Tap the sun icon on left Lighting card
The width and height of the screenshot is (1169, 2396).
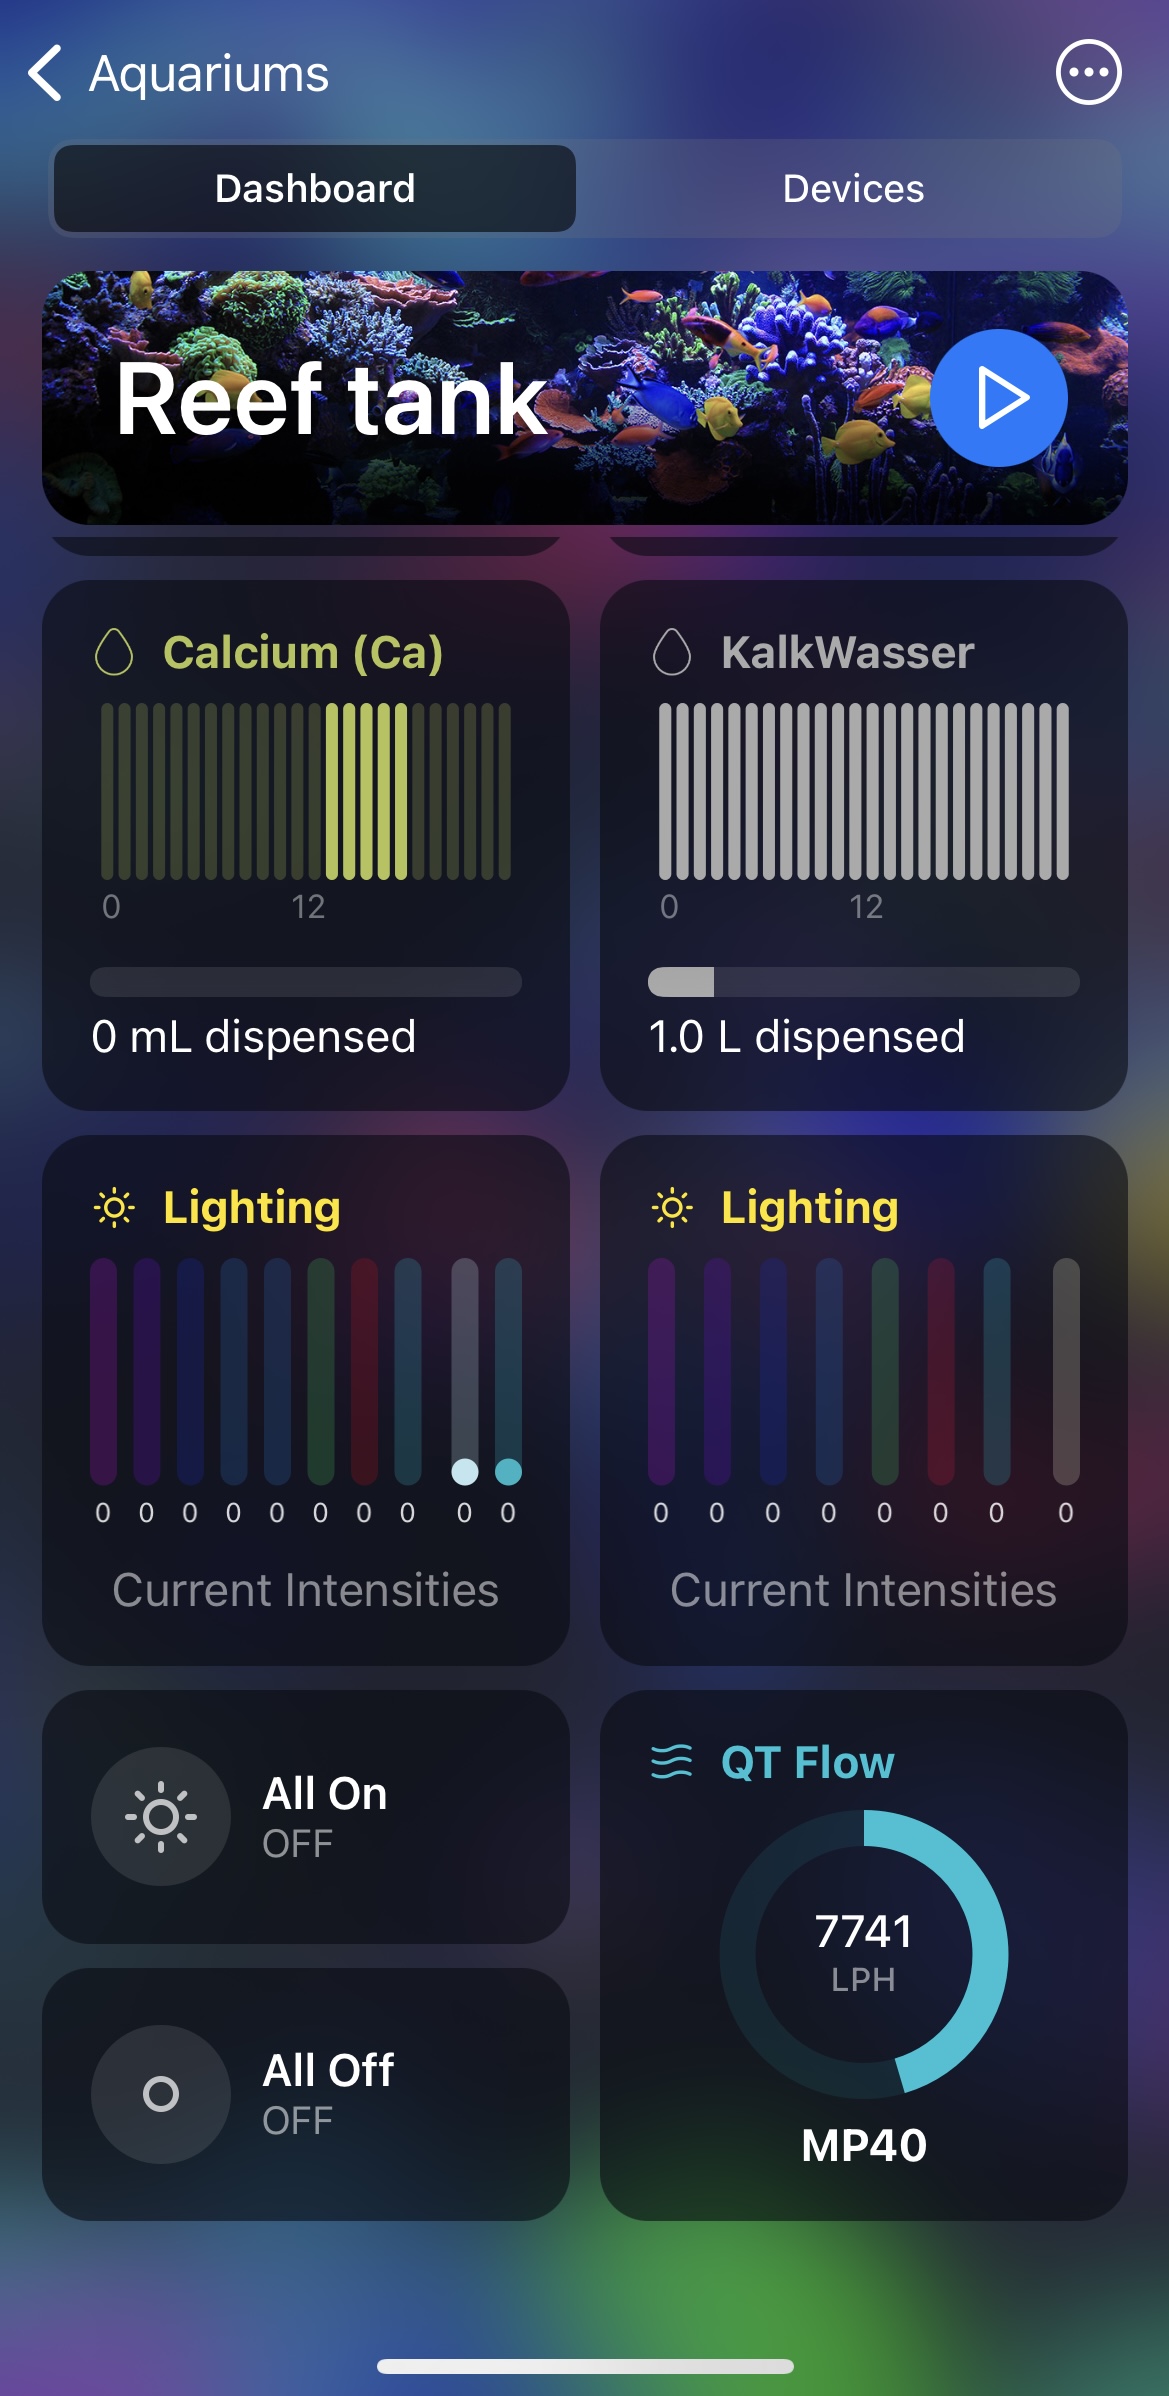click(114, 1208)
